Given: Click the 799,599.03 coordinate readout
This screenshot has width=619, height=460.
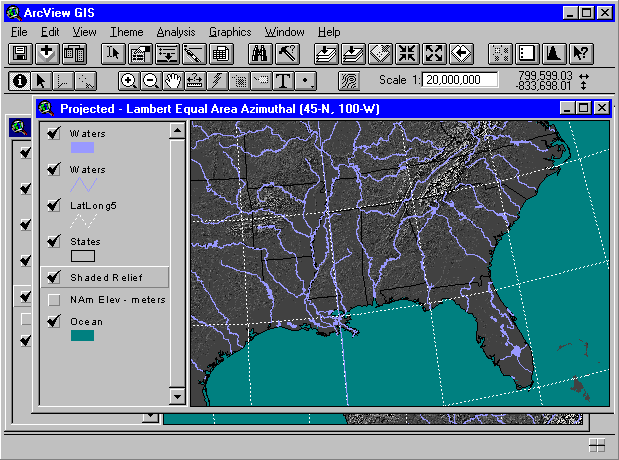Looking at the screenshot, I should pos(545,75).
